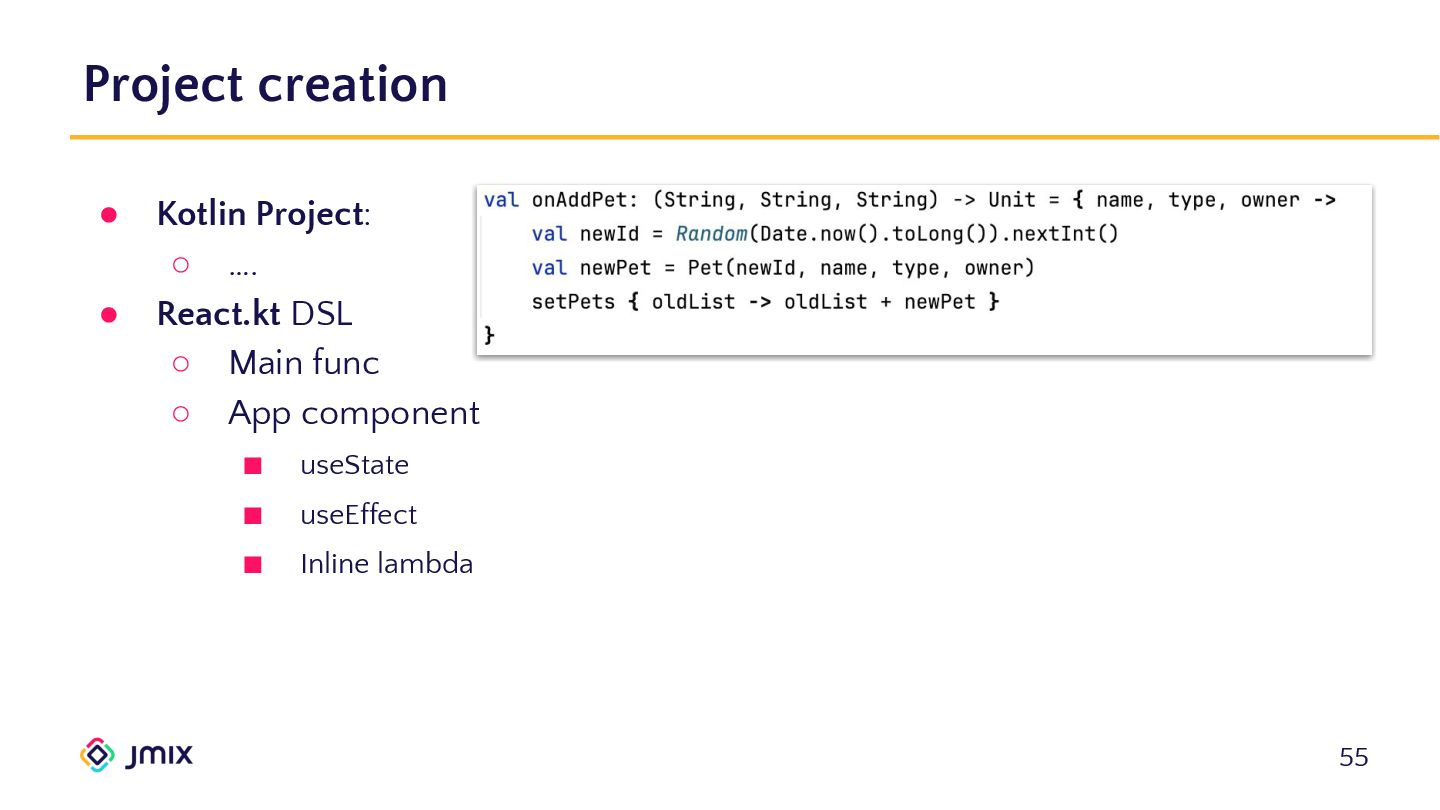Click the Inline lambda list item
Screen dimensions: 1440x810
tap(386, 564)
